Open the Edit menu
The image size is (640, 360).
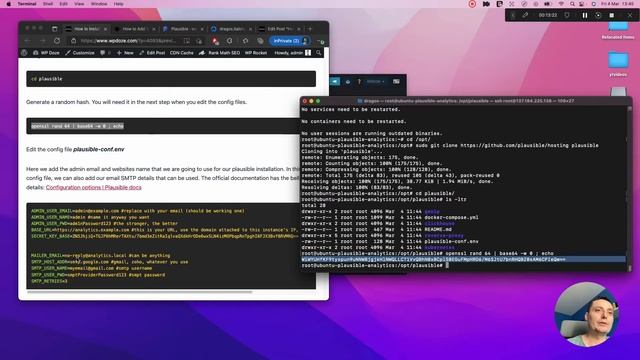tap(64, 4)
